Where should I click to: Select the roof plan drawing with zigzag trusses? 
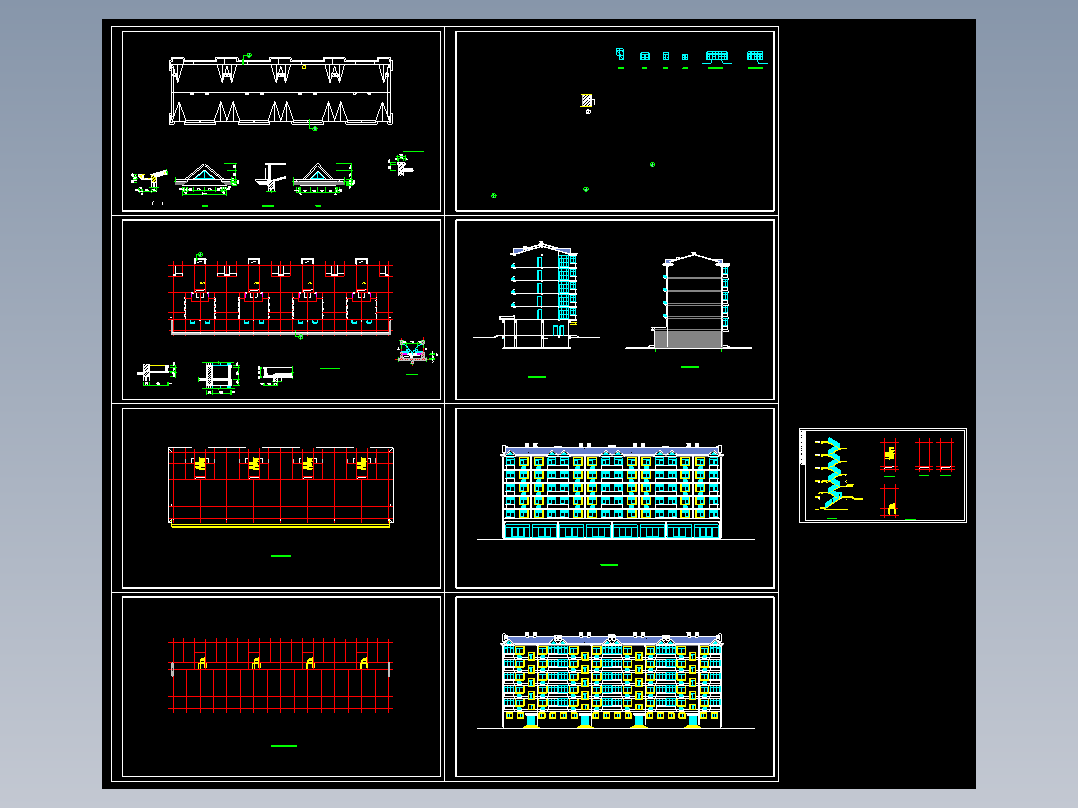(x=280, y=91)
